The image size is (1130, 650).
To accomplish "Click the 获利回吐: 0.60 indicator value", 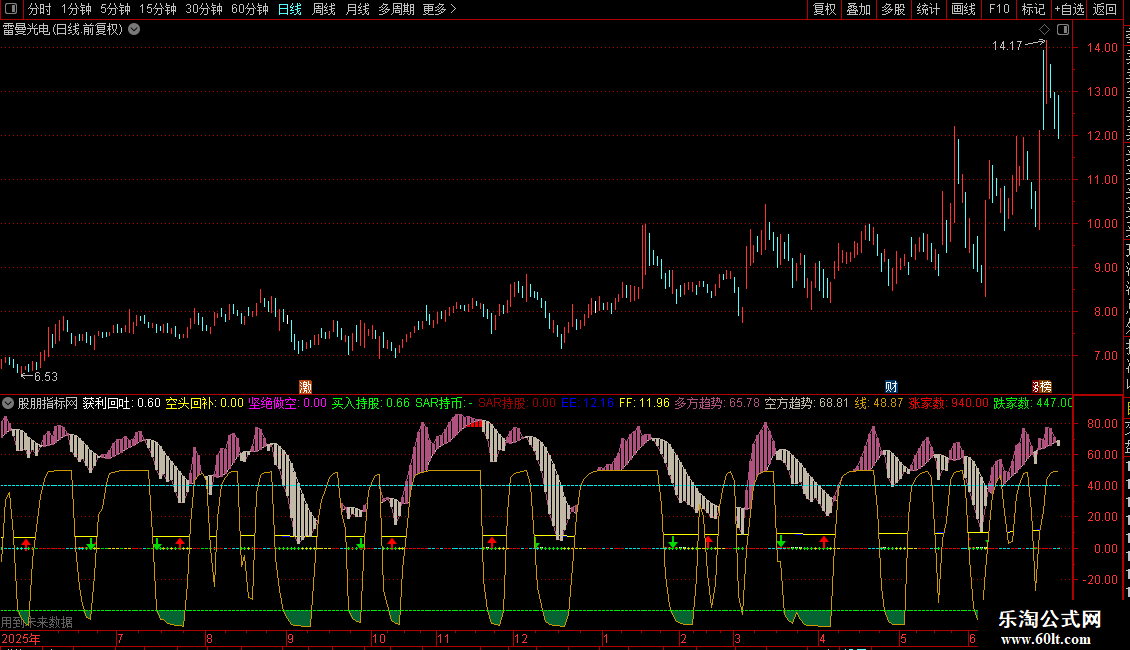I will click(122, 404).
